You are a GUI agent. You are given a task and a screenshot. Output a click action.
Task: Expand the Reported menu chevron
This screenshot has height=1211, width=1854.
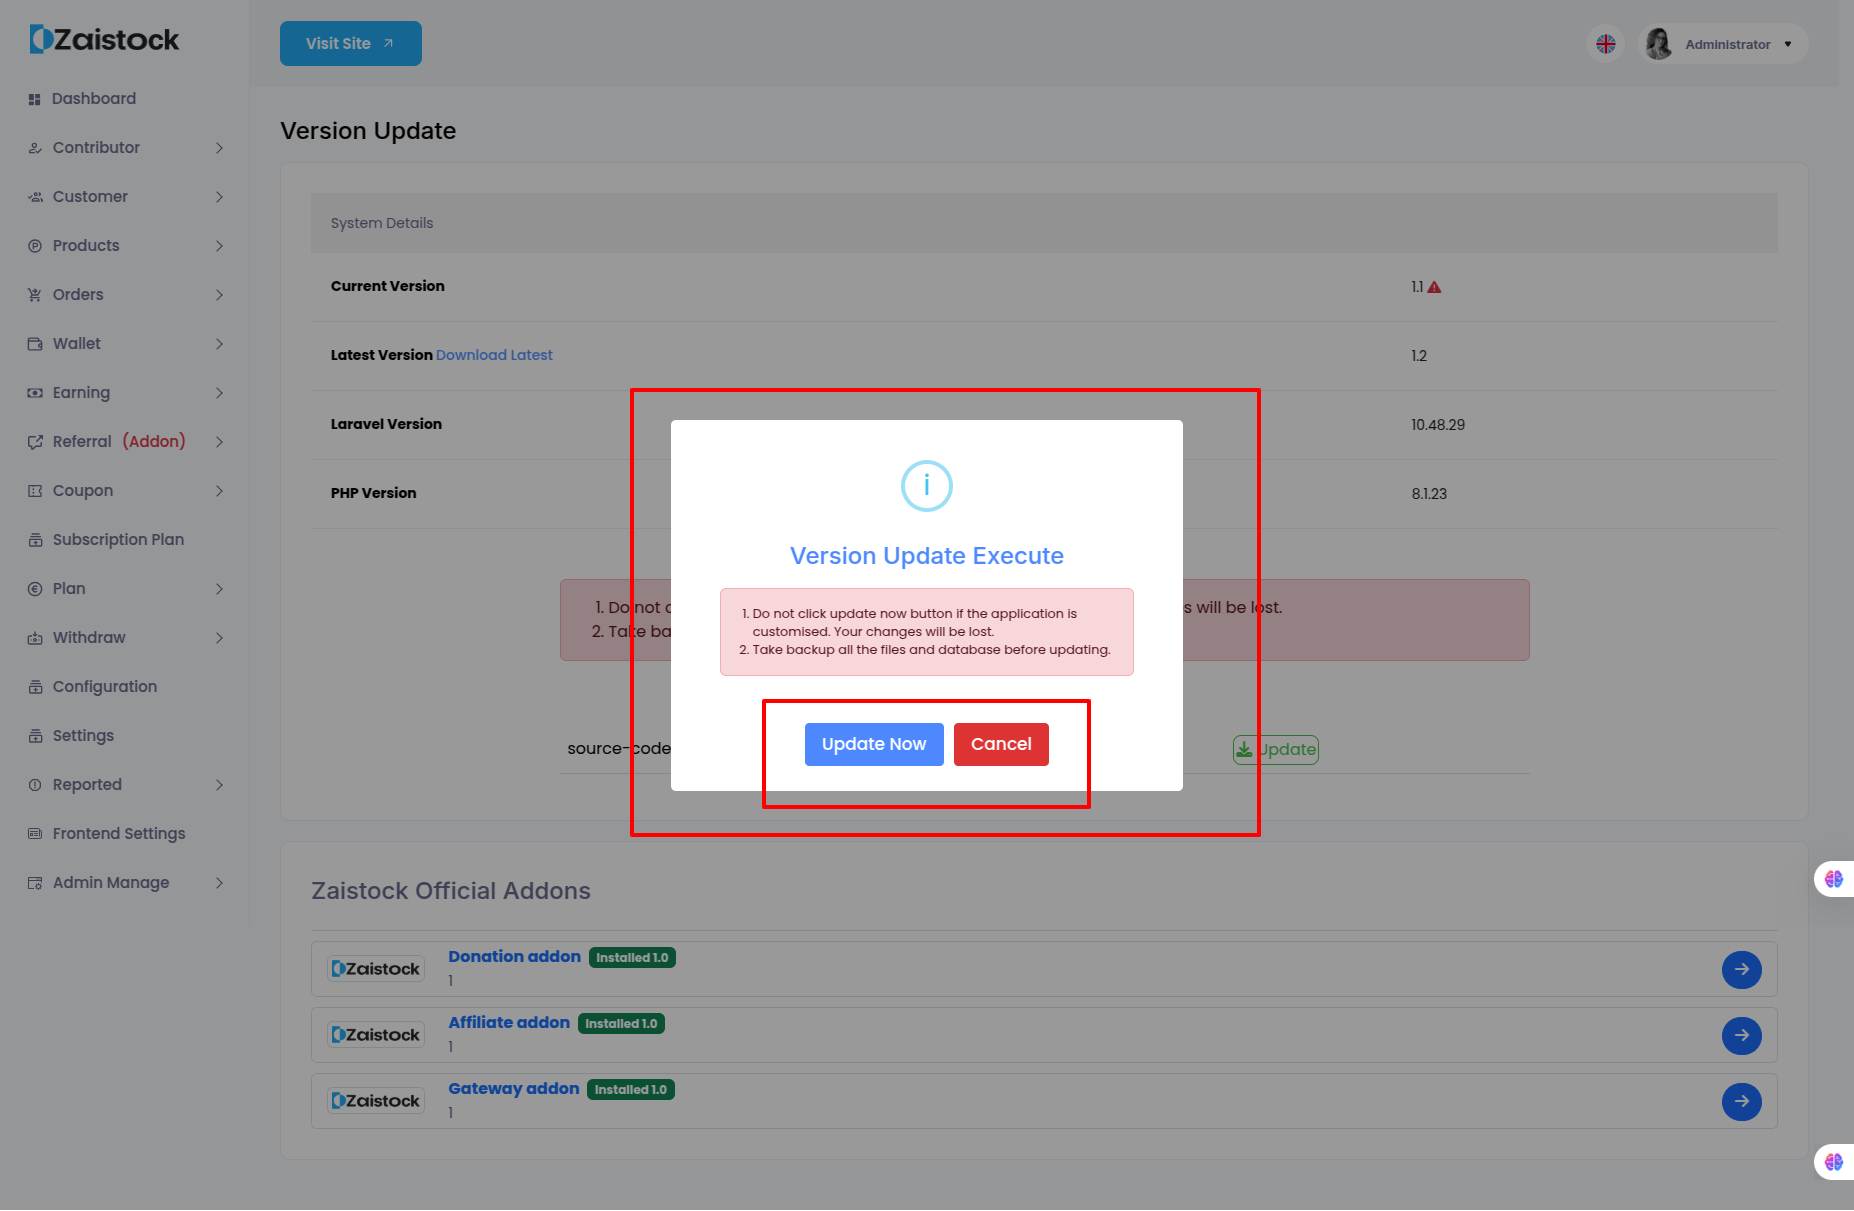219,785
